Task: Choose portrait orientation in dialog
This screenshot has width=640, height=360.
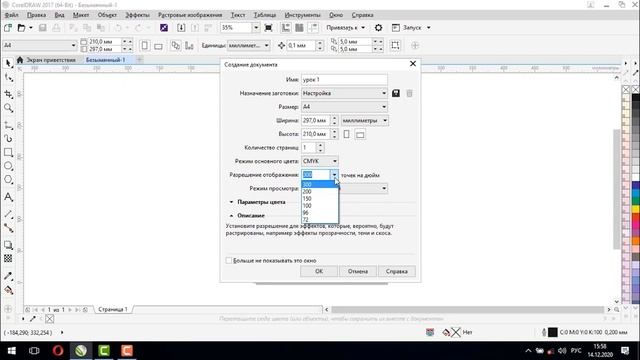Action: click(347, 134)
